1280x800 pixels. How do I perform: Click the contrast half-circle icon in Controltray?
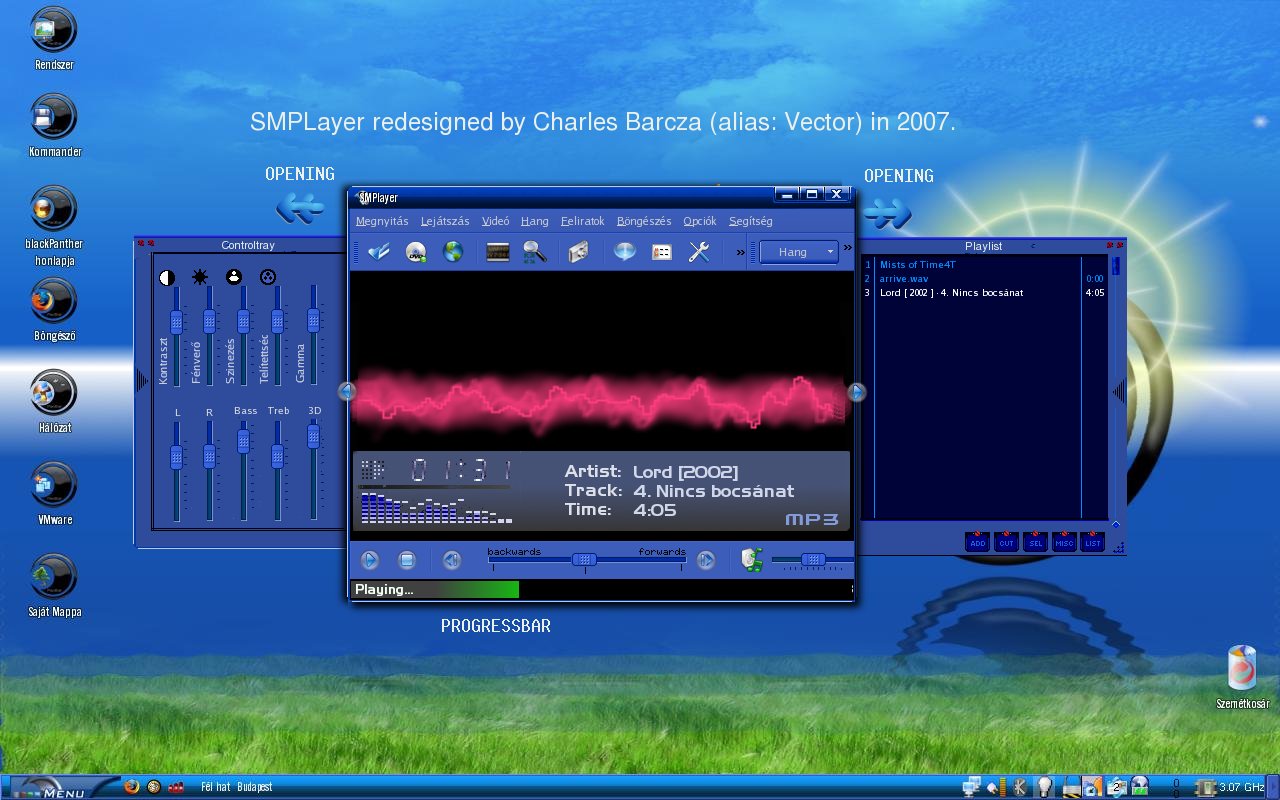(167, 277)
